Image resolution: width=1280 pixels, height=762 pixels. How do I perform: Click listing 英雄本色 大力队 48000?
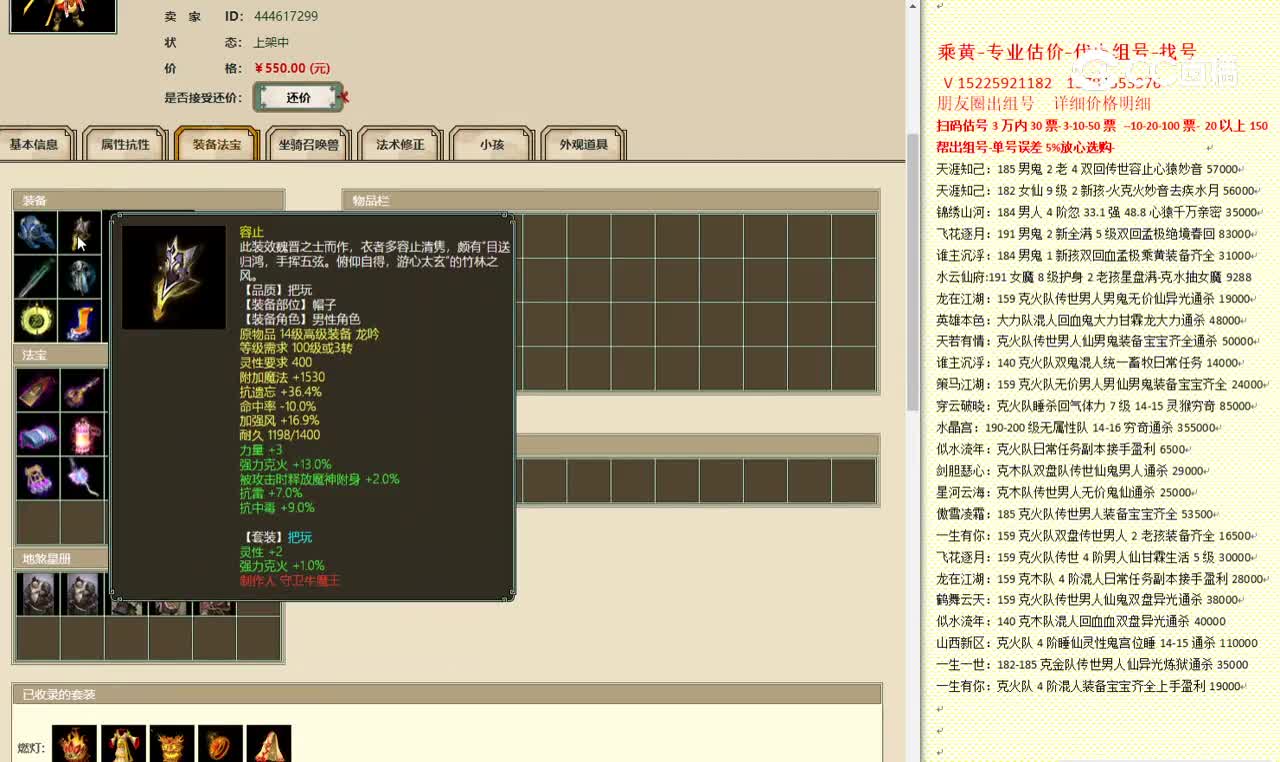[x=1092, y=320]
